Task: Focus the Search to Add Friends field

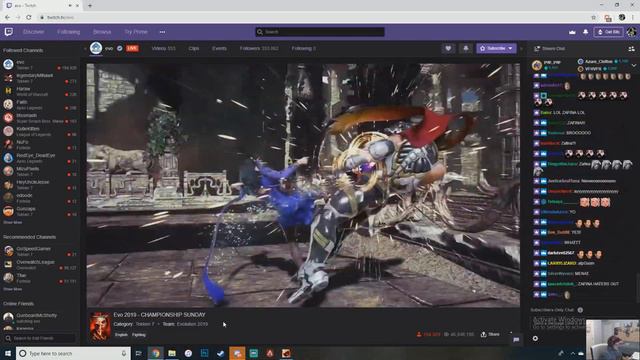Action: pyautogui.click(x=40, y=338)
